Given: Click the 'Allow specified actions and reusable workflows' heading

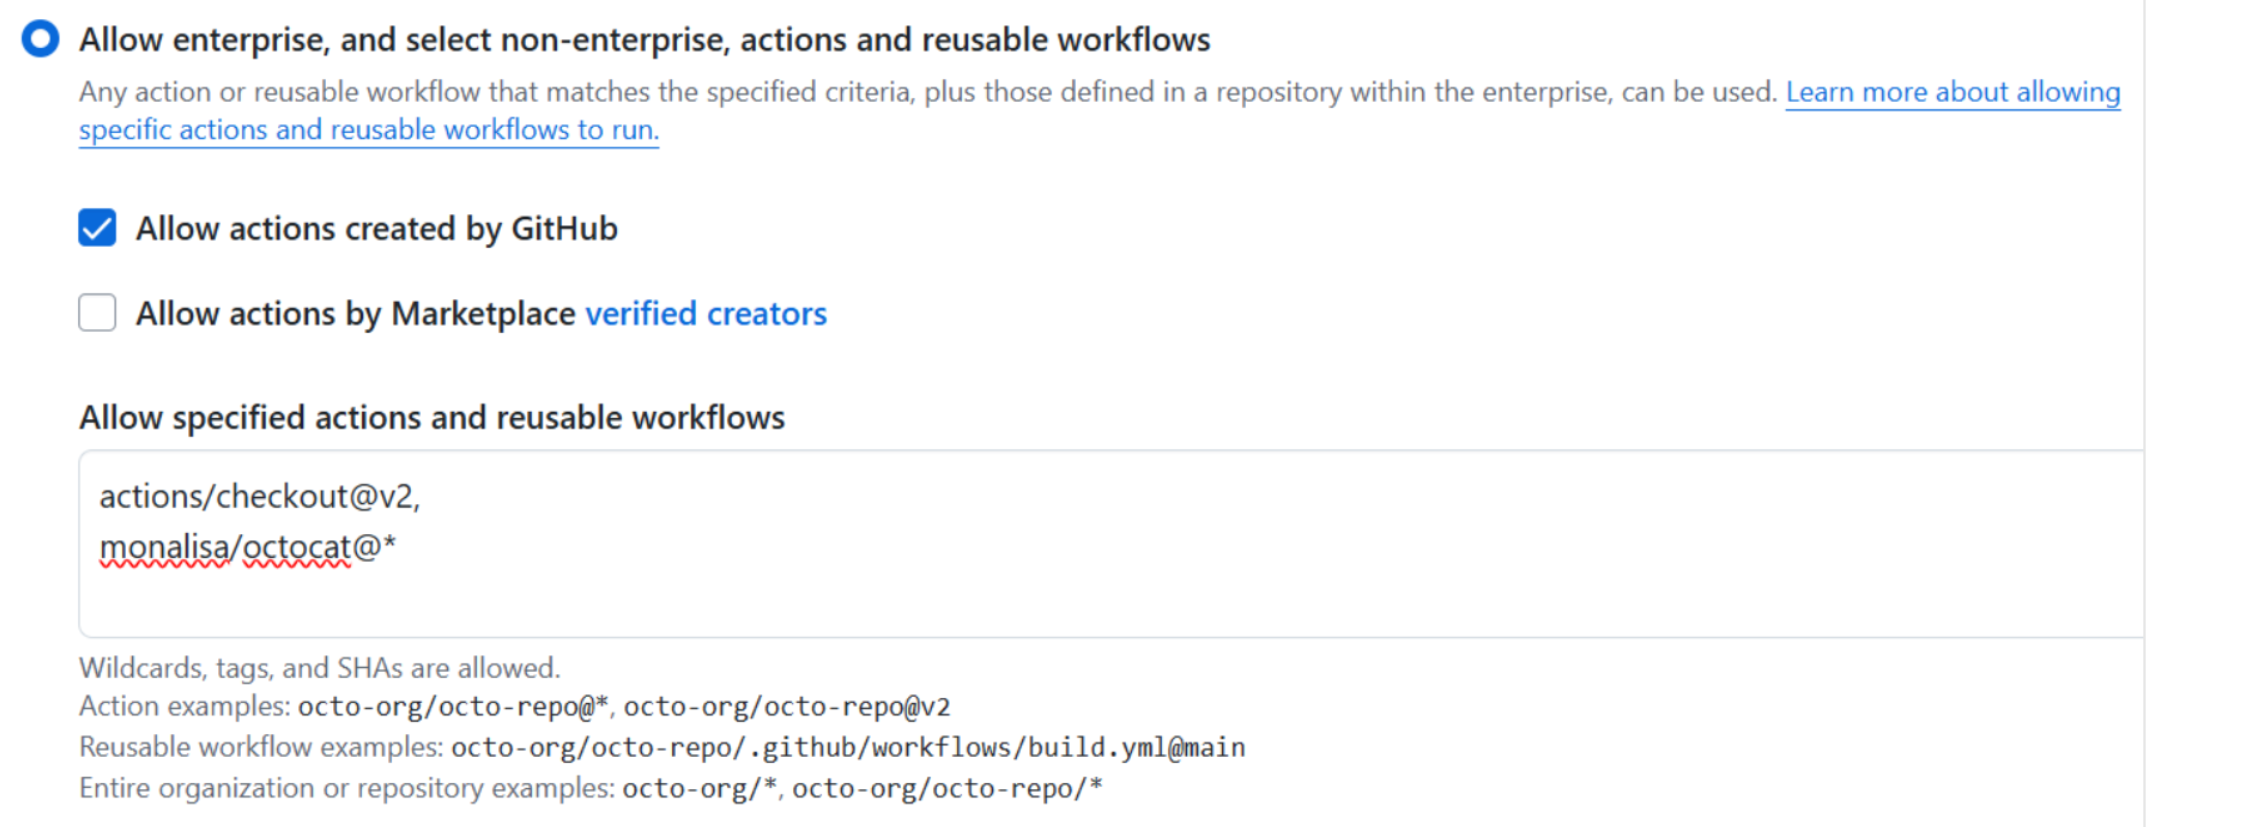Looking at the screenshot, I should [x=432, y=418].
